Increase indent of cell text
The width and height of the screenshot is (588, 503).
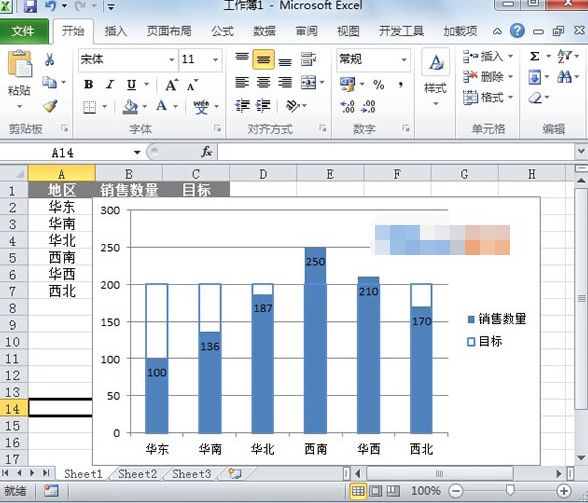[x=263, y=106]
